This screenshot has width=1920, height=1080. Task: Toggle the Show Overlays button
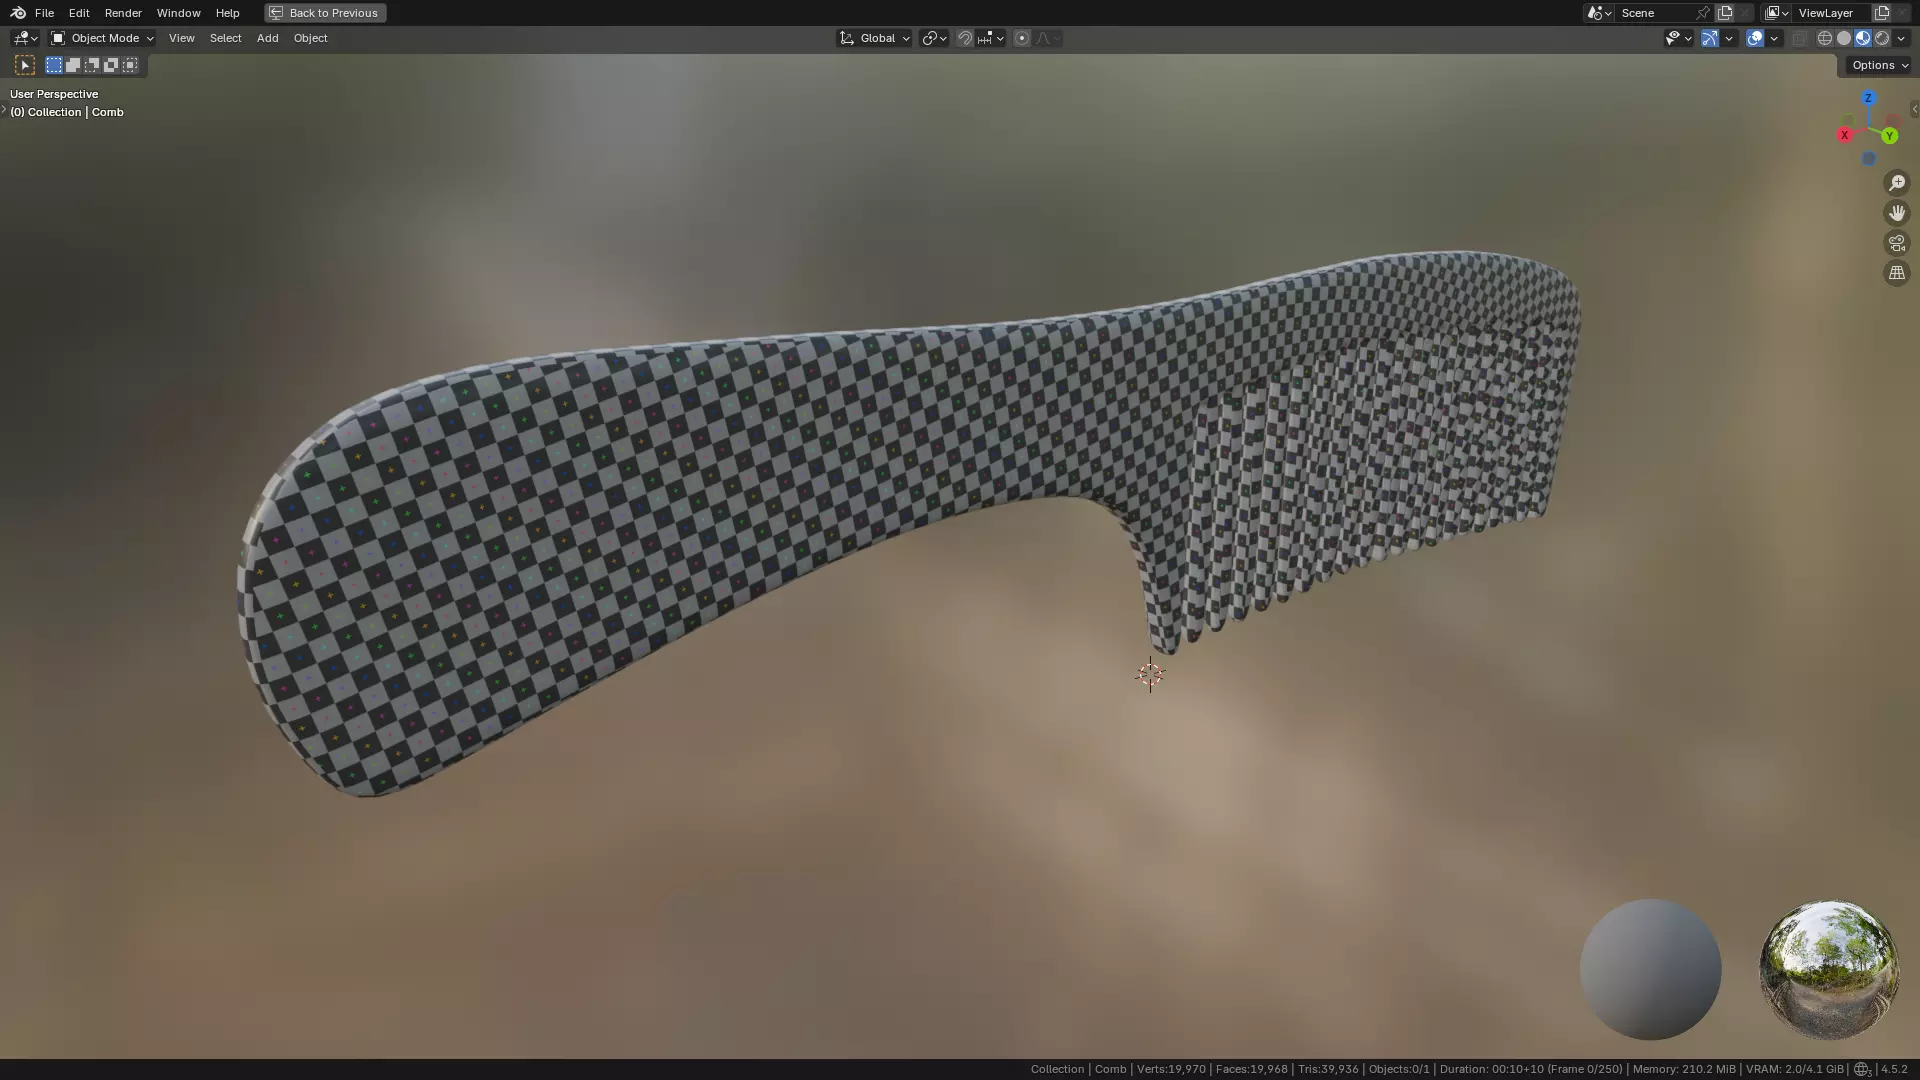[1755, 38]
